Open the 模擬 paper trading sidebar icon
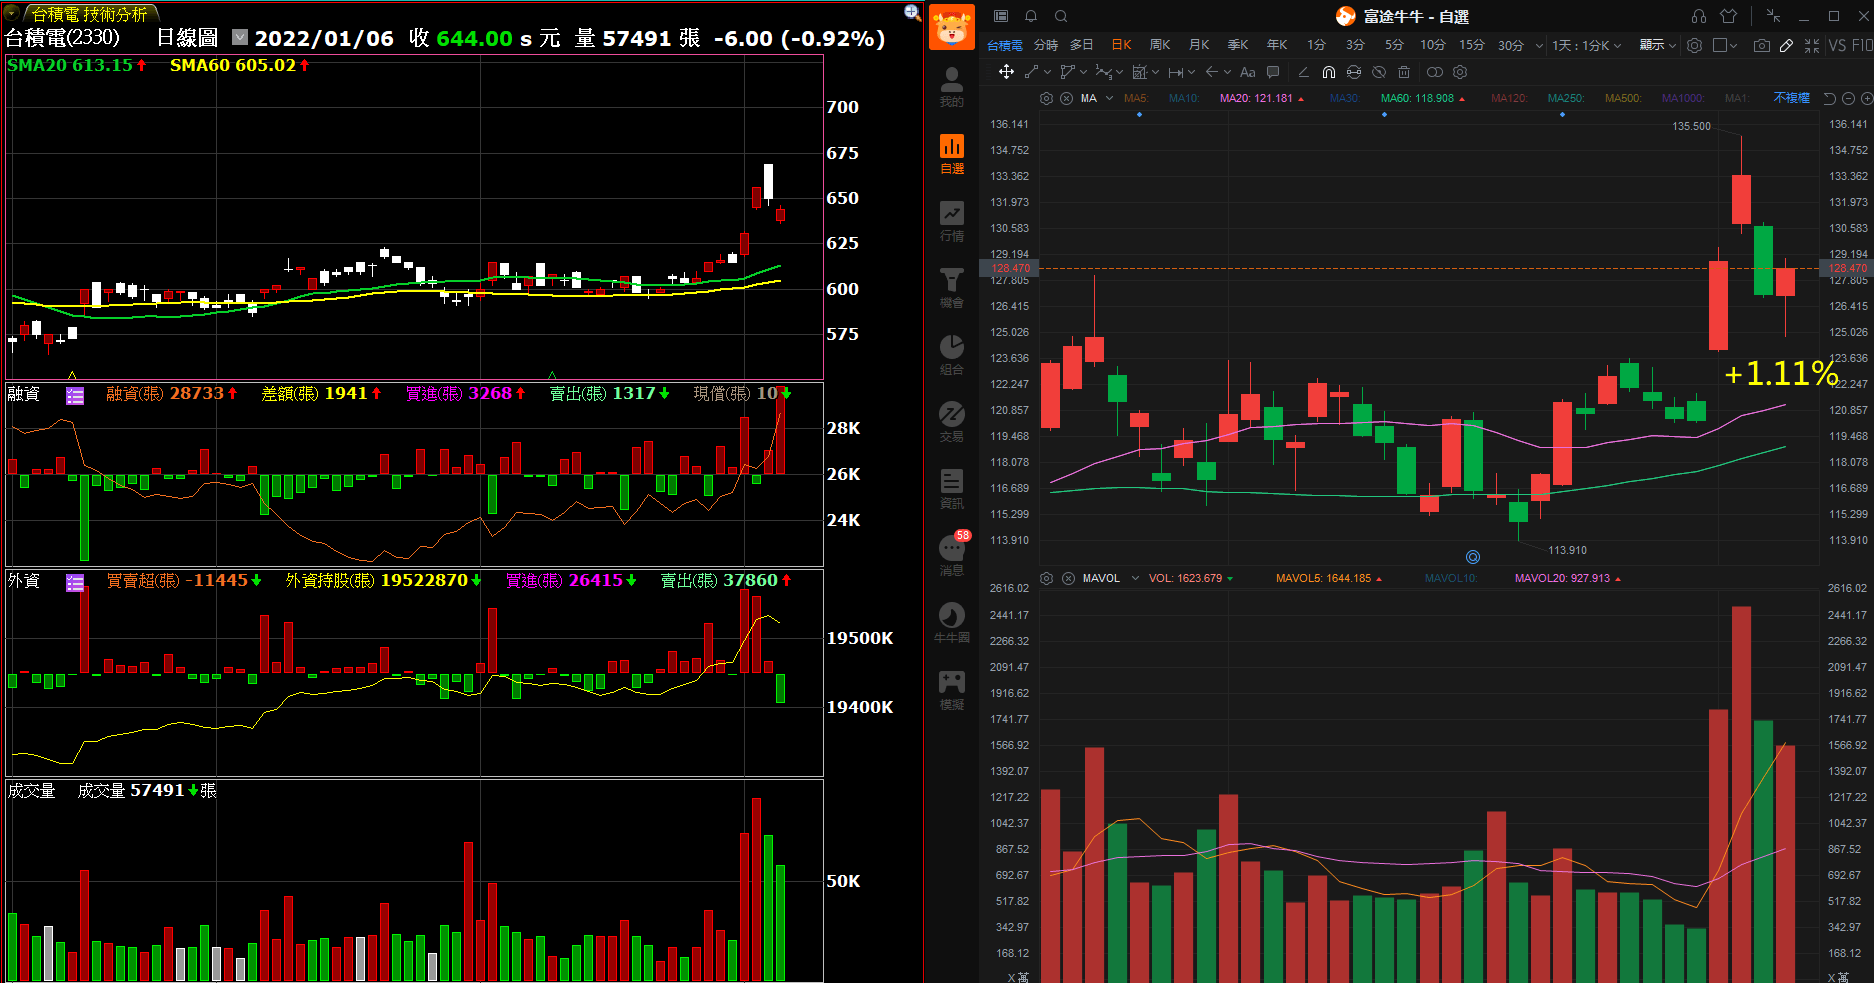The width and height of the screenshot is (1874, 983). [952, 690]
